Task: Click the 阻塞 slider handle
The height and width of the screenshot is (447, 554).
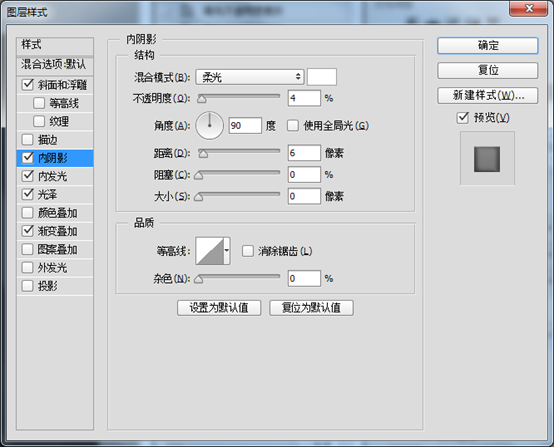Action: pos(199,175)
